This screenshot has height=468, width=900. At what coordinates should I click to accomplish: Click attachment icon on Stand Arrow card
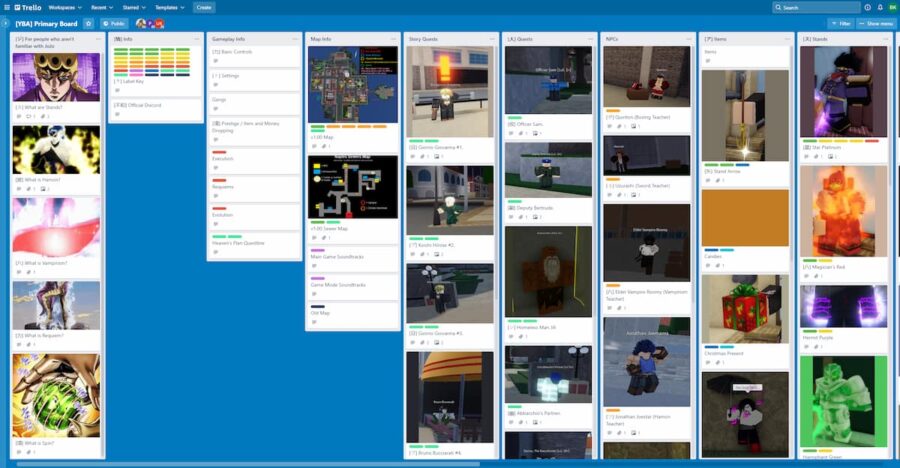pos(719,180)
